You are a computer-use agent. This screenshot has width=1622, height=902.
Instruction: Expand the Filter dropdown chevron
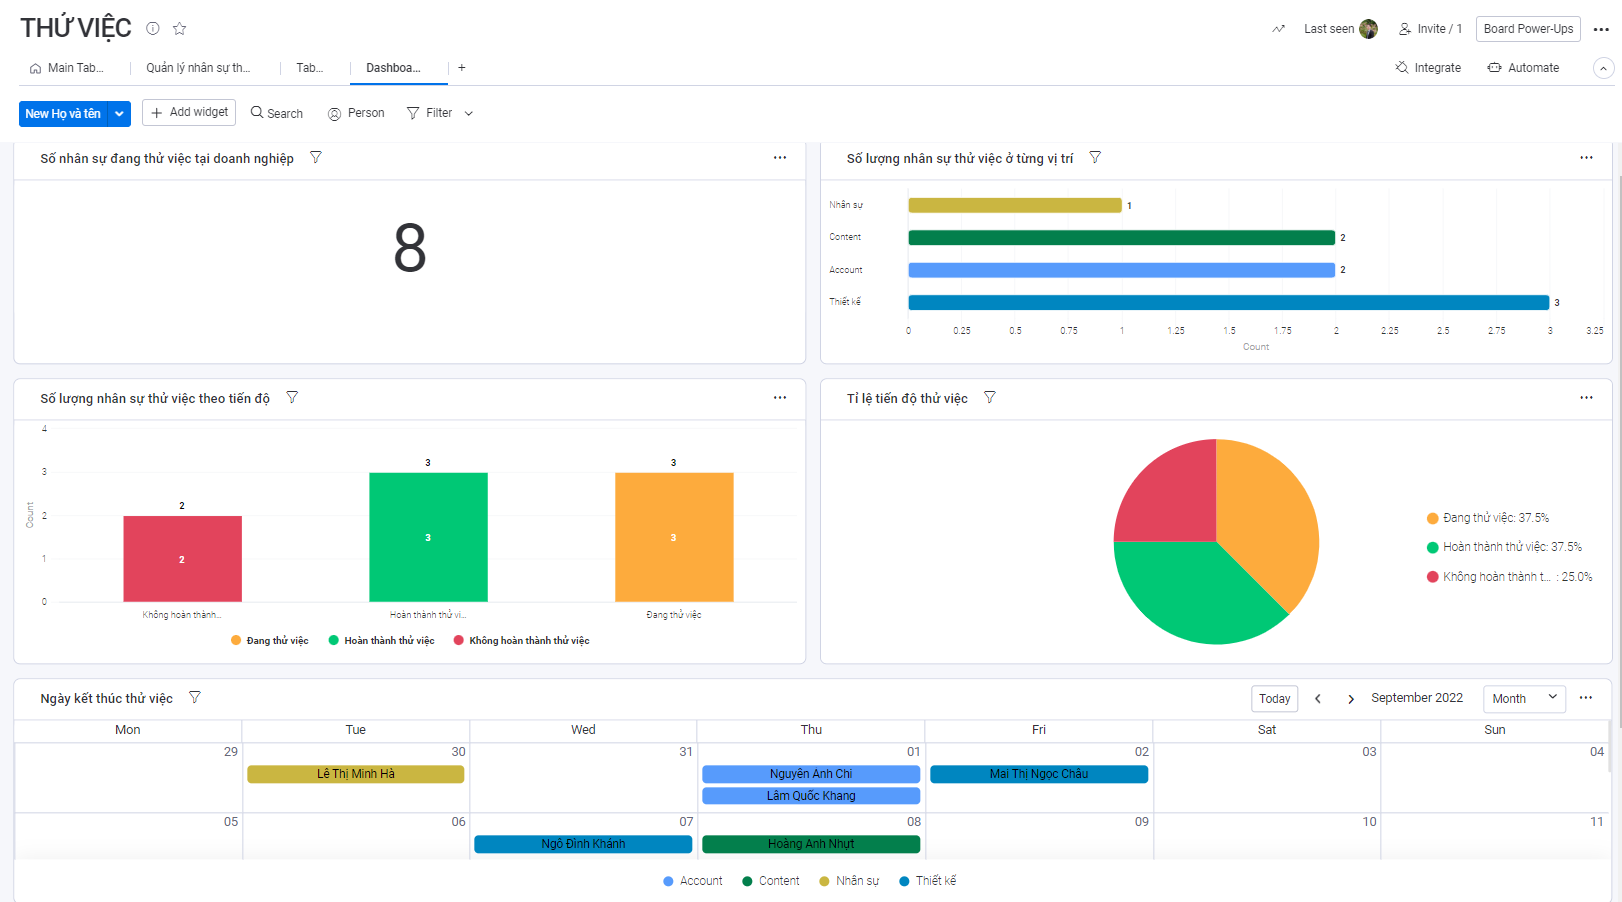click(469, 114)
